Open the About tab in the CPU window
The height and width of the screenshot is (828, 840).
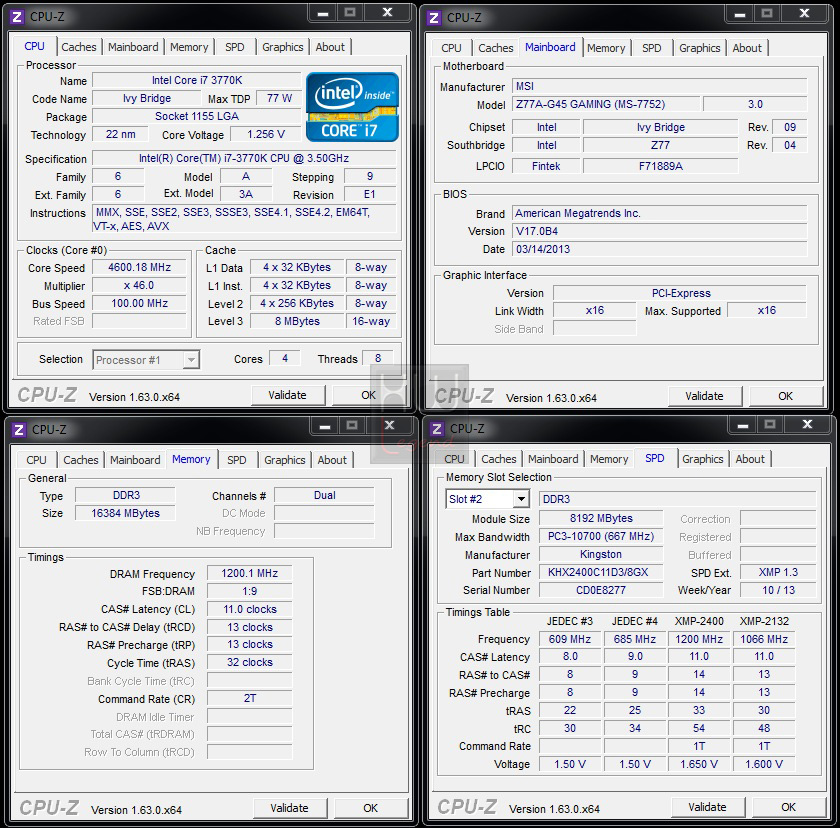tap(330, 47)
